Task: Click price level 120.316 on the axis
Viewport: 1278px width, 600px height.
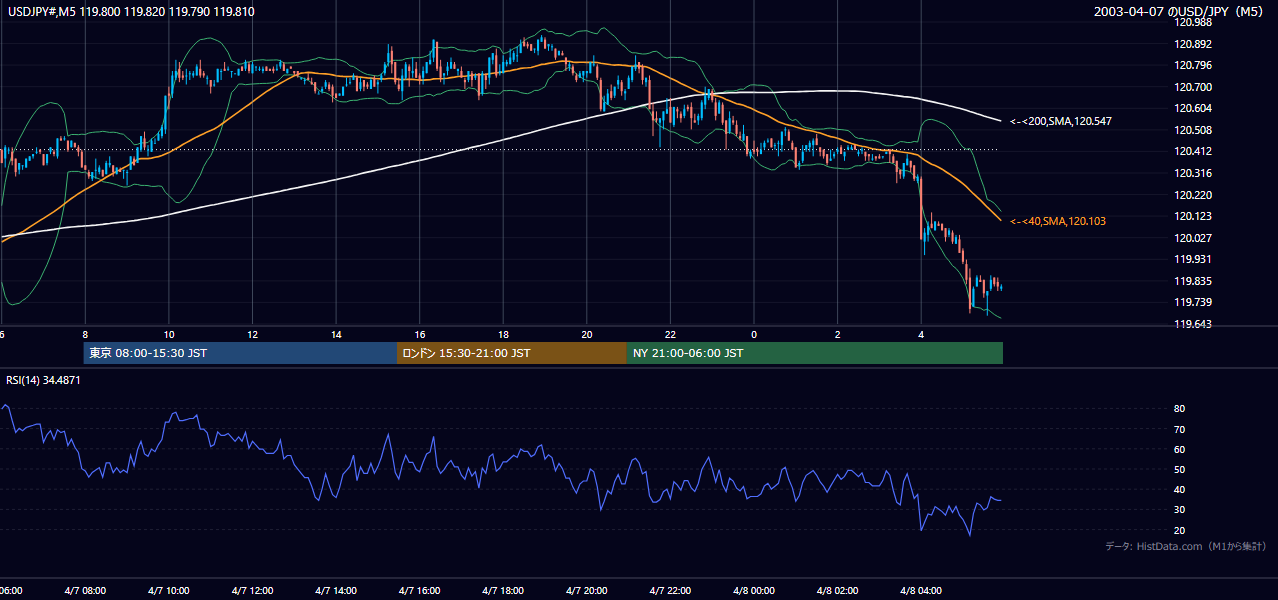Action: [1192, 173]
